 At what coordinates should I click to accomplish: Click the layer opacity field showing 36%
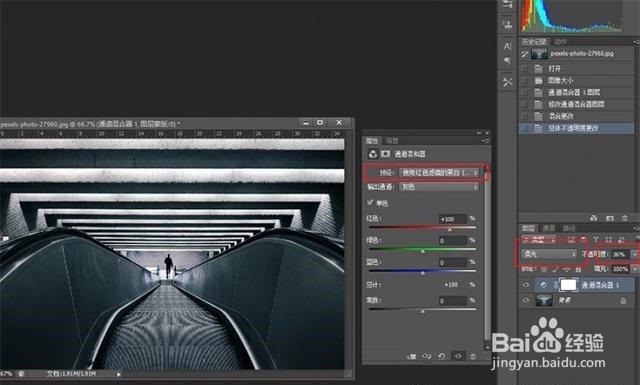(x=619, y=254)
